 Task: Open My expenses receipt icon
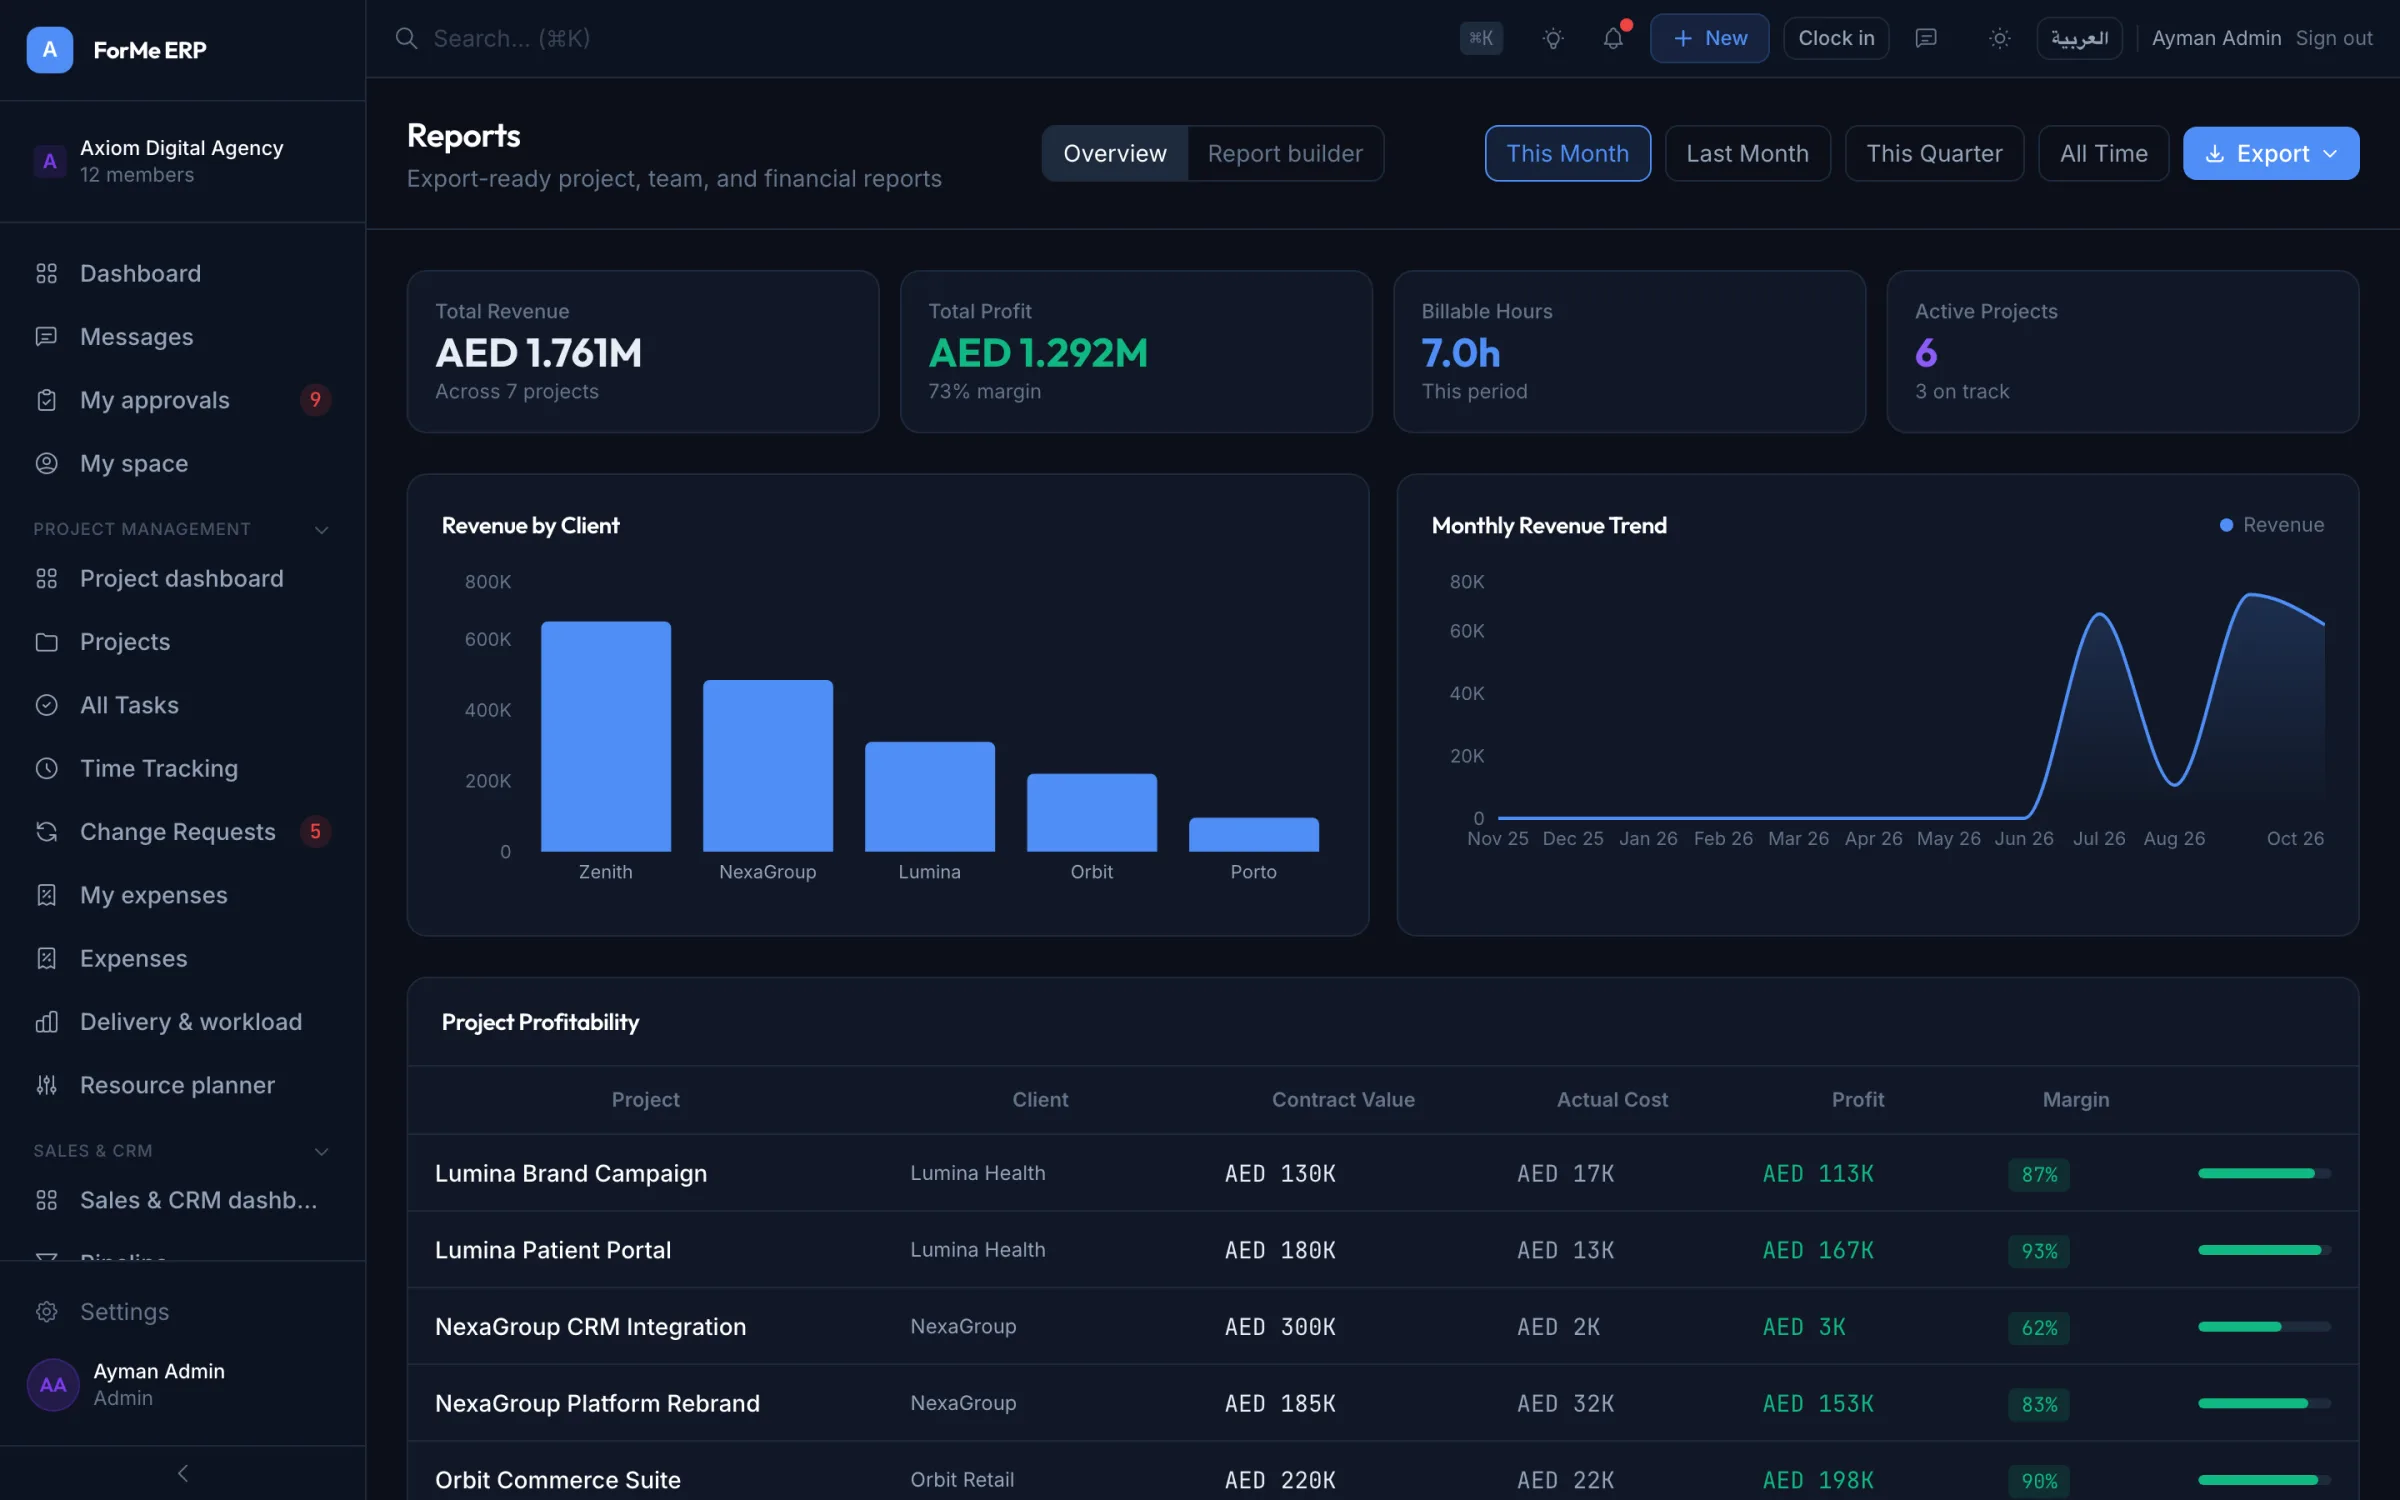[x=46, y=895]
